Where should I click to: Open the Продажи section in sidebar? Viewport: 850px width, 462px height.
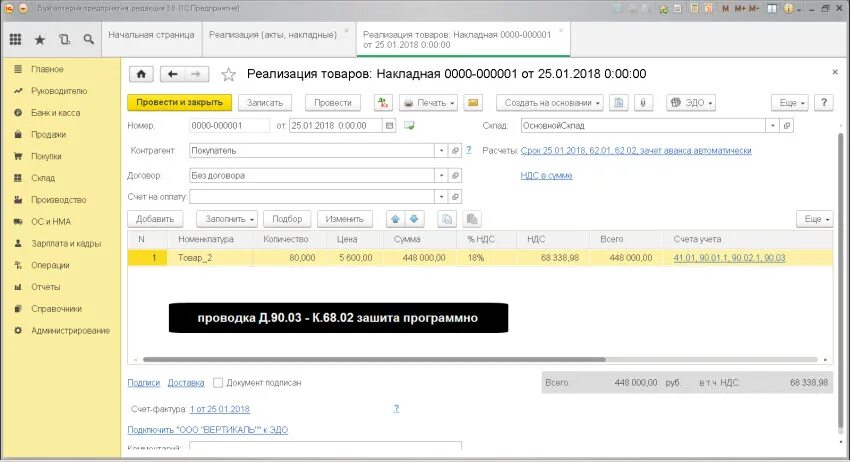tap(48, 134)
